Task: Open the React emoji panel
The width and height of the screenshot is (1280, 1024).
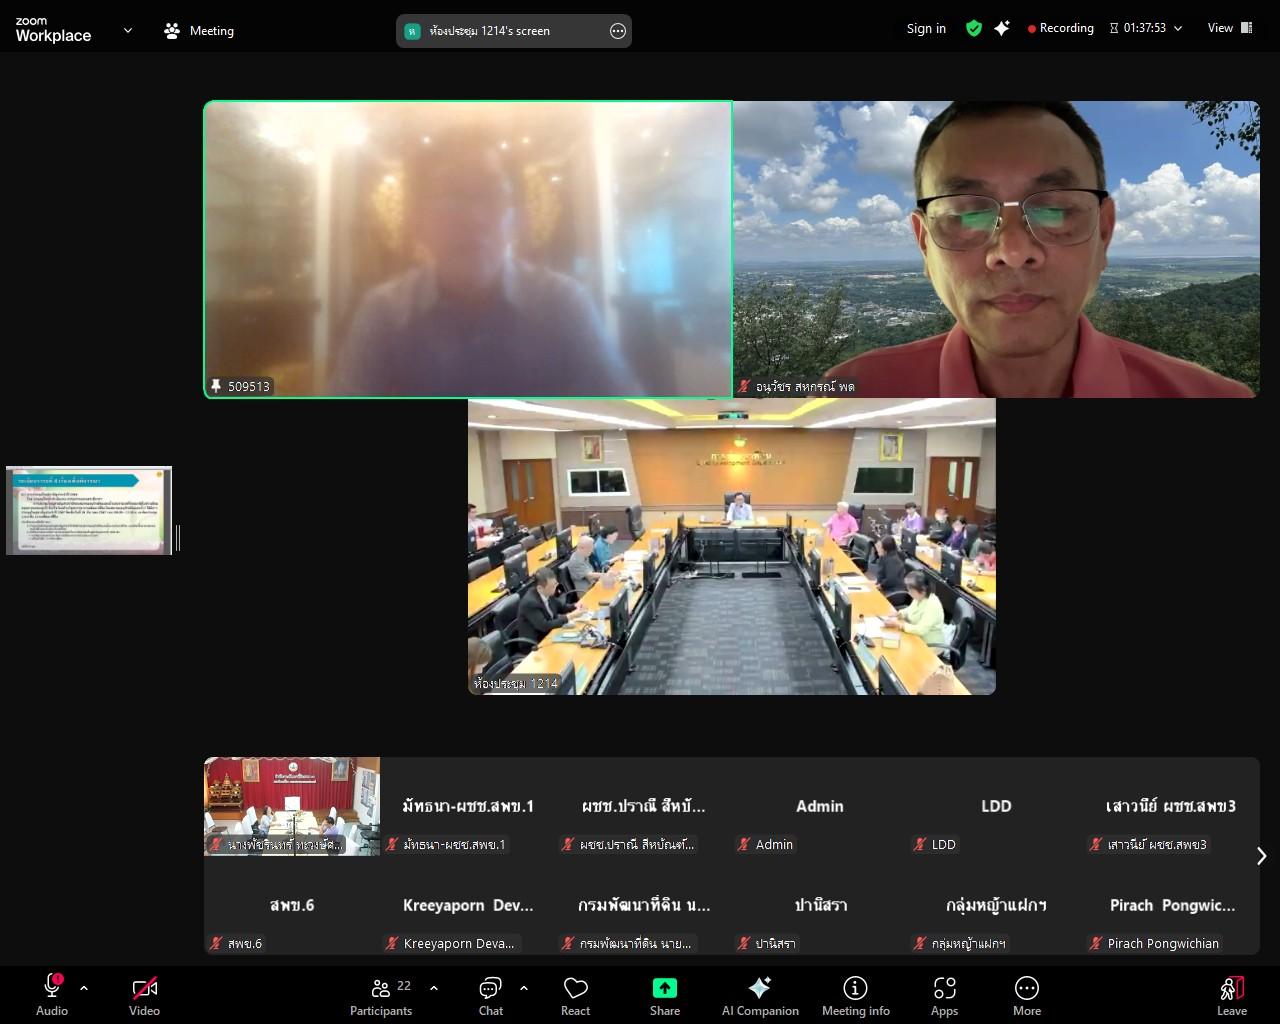Action: (x=575, y=995)
